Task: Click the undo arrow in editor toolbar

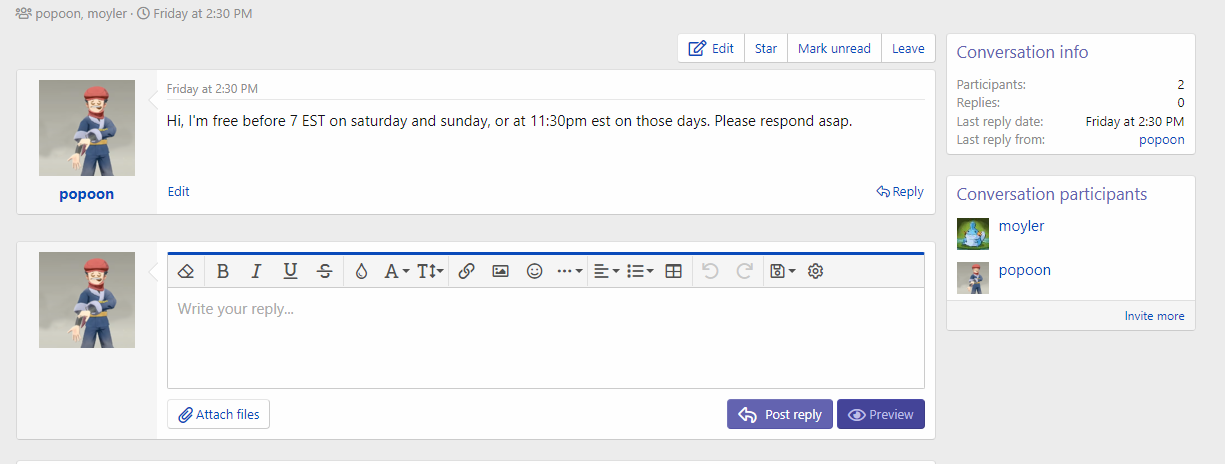Action: click(x=710, y=271)
